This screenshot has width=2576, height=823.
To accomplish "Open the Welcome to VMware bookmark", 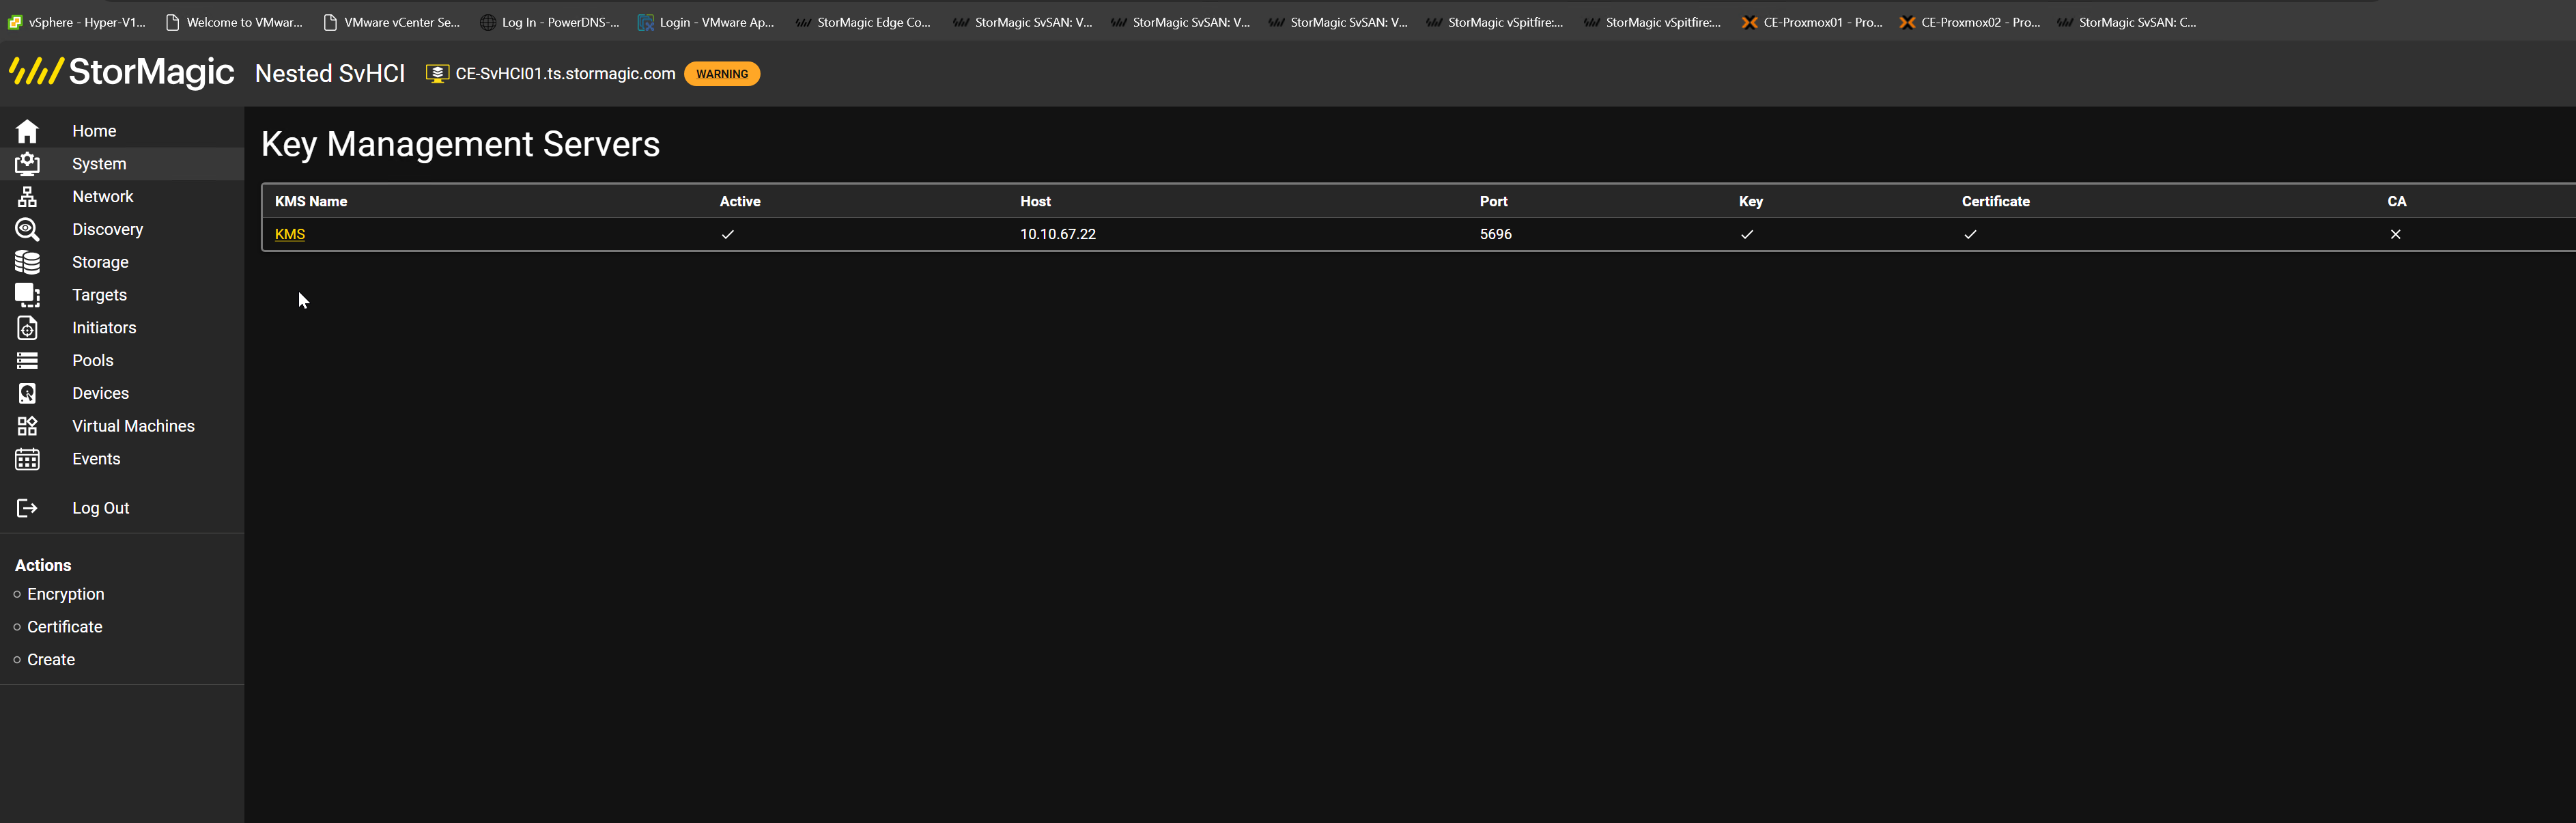I will point(234,22).
